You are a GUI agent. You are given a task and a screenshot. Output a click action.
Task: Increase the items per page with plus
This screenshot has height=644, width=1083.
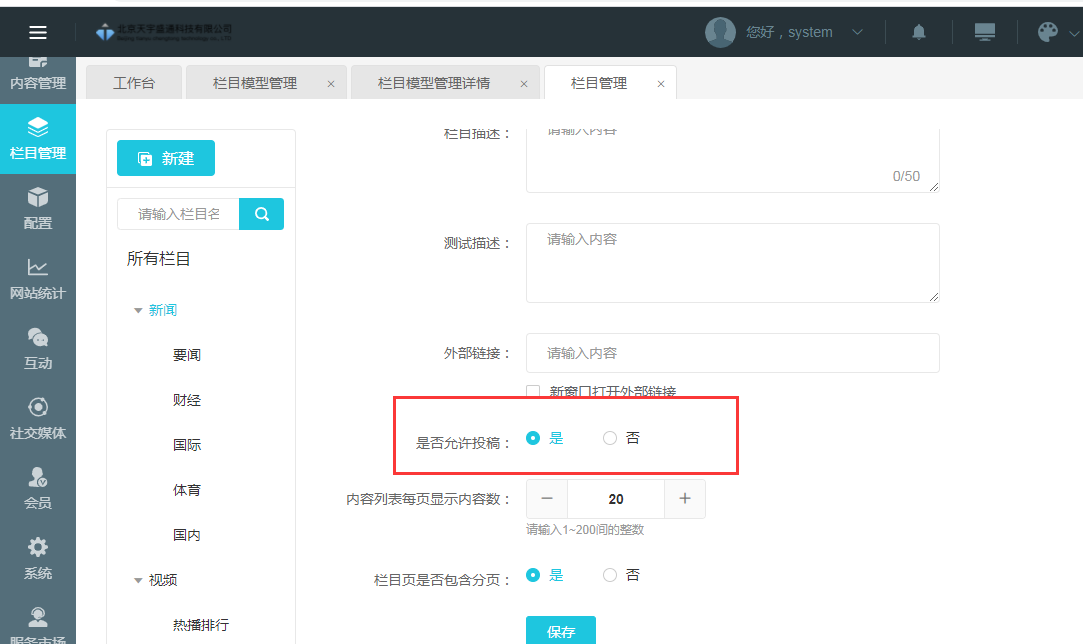[685, 499]
